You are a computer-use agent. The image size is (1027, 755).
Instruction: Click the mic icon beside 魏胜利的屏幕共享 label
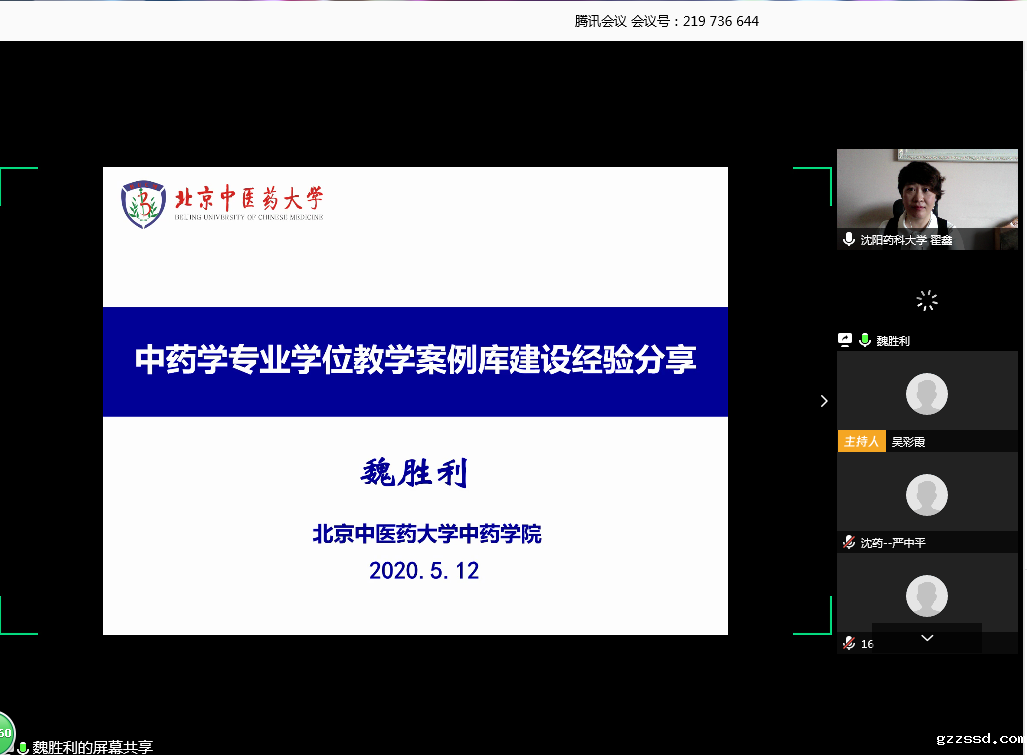pos(23,747)
